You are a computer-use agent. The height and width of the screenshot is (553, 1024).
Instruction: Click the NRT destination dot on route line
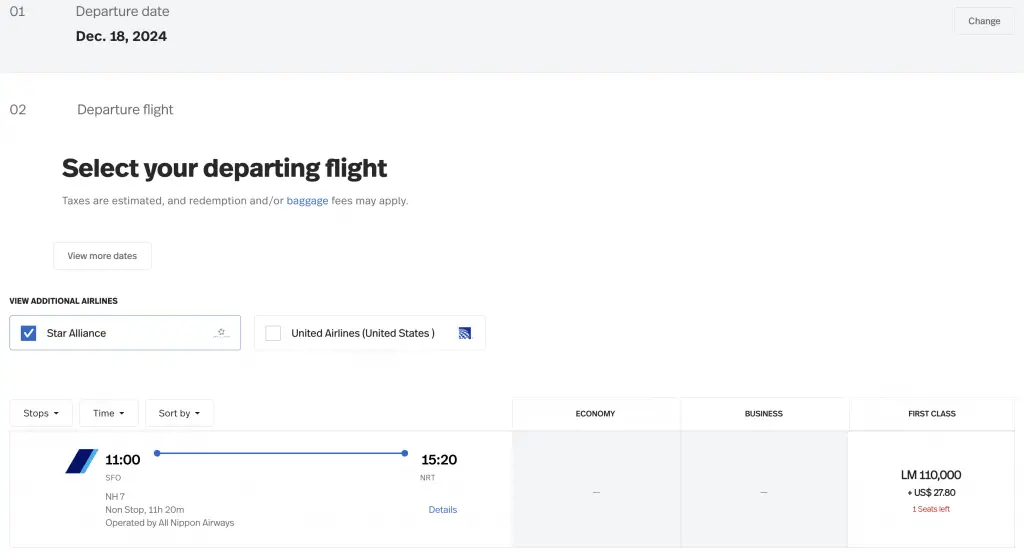405,454
